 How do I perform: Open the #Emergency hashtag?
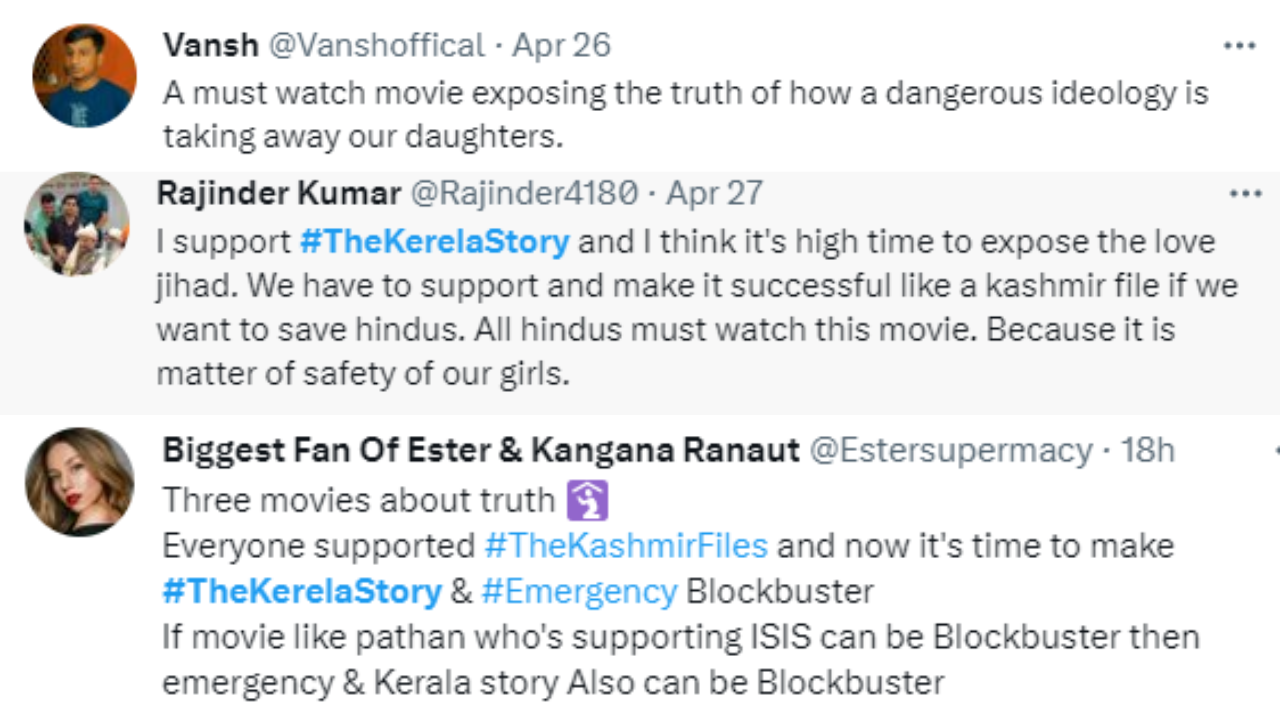(x=579, y=591)
